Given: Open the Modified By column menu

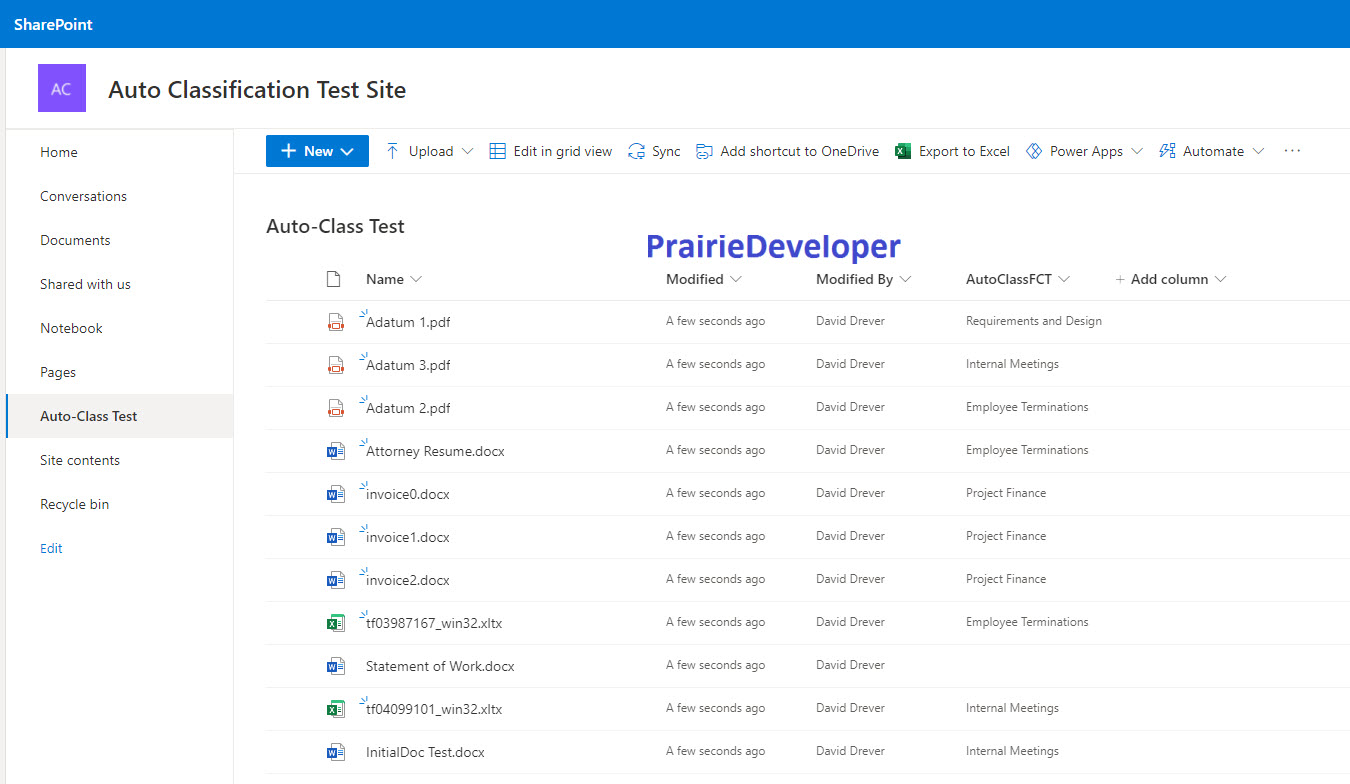Looking at the screenshot, I should [x=863, y=279].
